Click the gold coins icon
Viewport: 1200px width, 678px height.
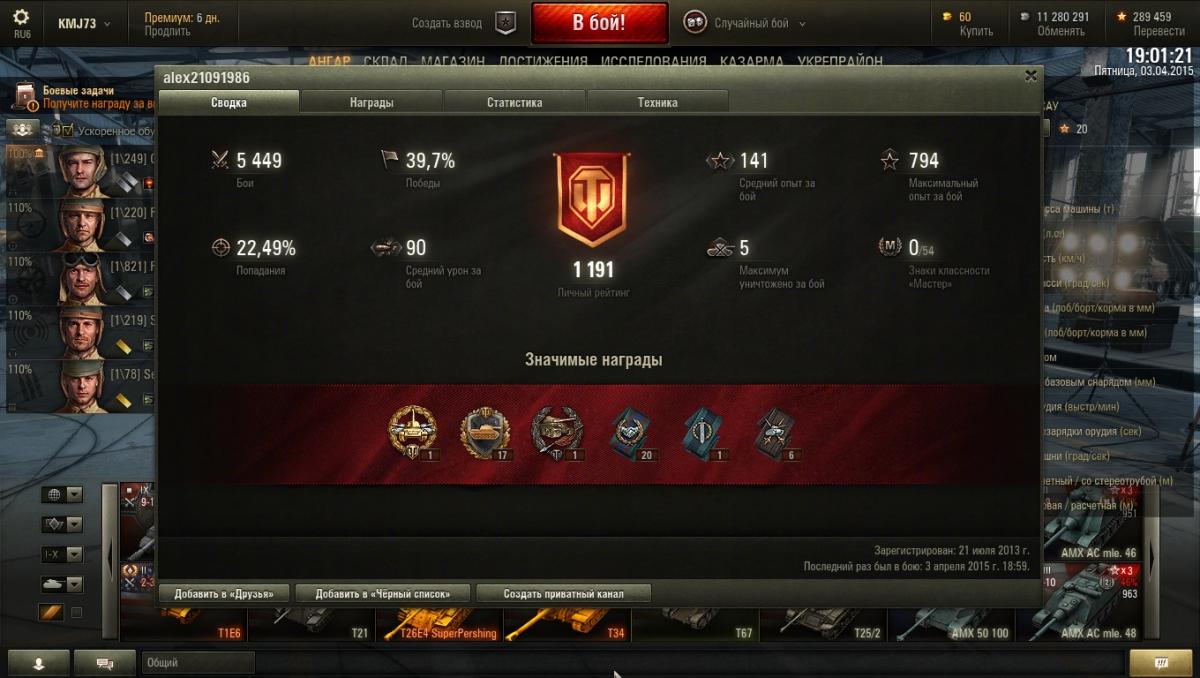[947, 17]
